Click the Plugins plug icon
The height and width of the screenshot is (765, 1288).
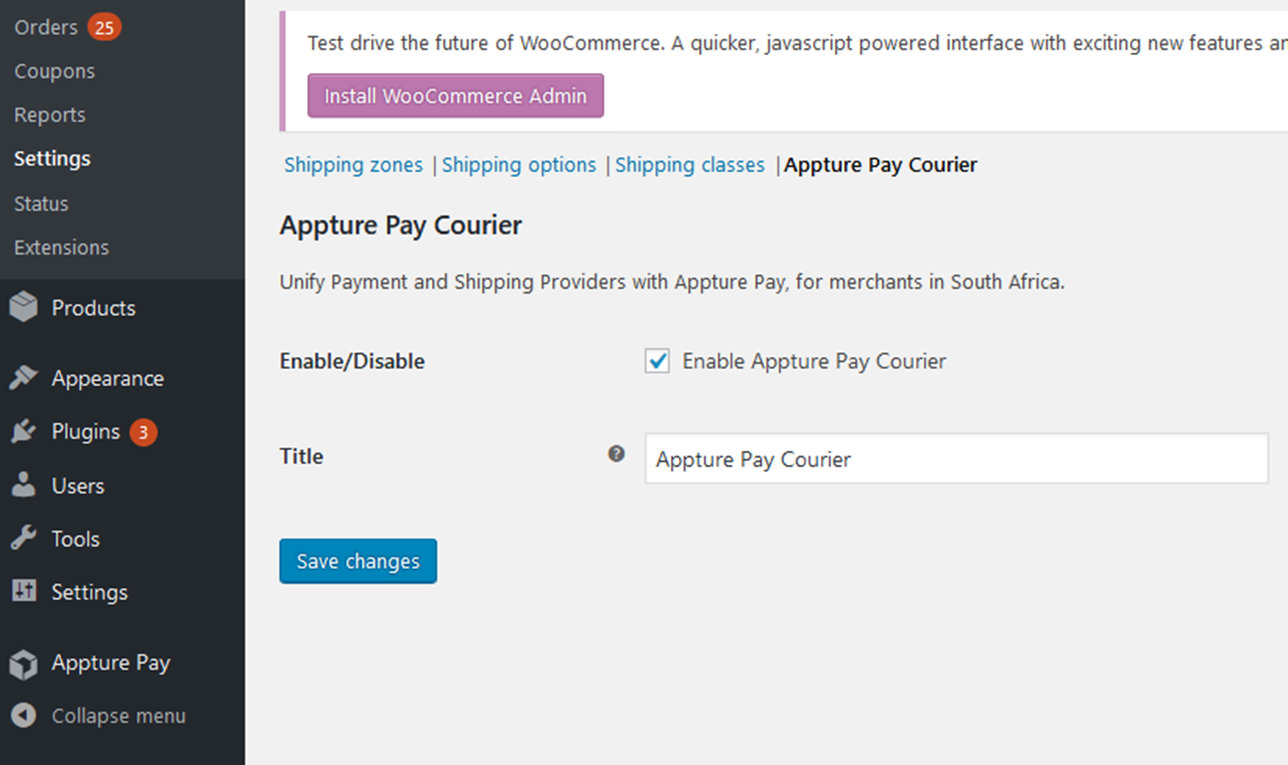(23, 432)
